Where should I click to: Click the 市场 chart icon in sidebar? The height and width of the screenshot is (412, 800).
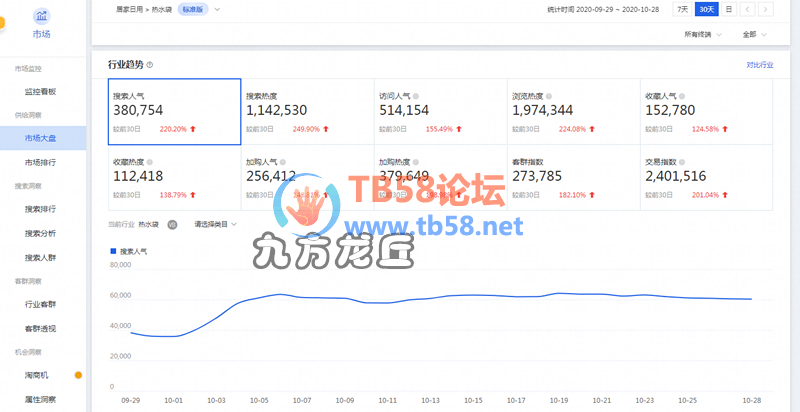(42, 16)
